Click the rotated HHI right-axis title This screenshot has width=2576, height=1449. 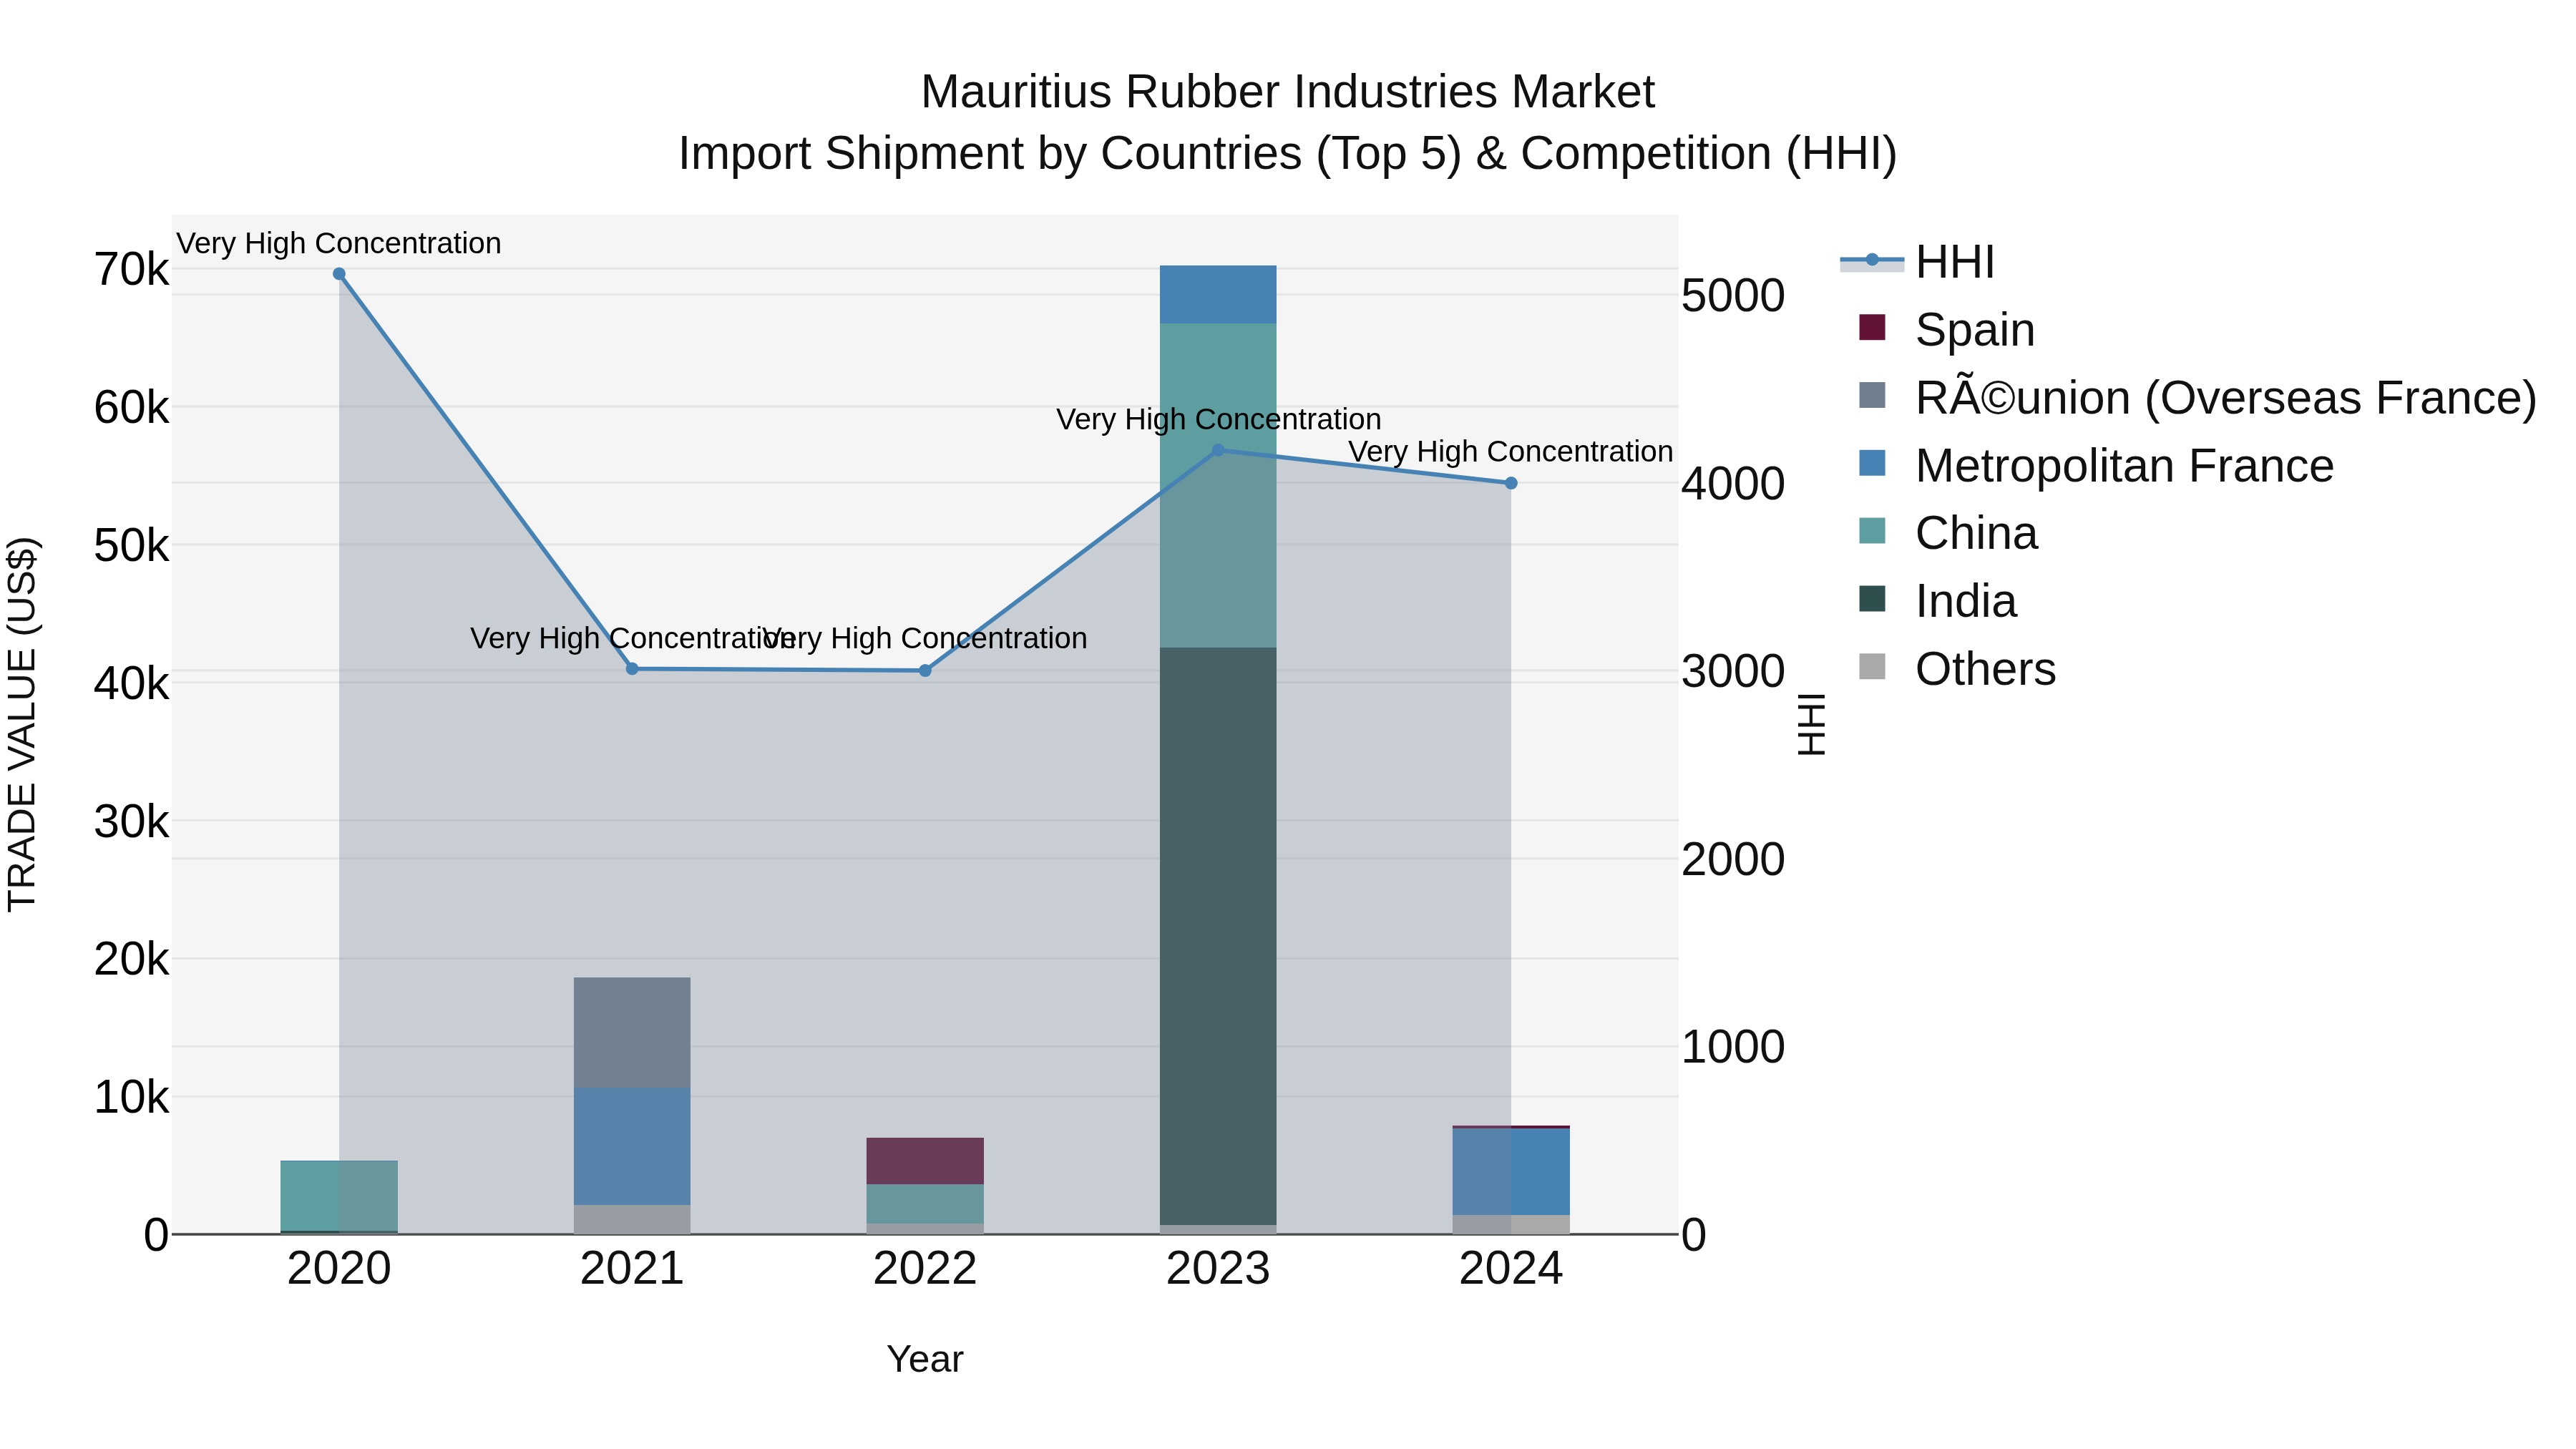(x=1812, y=725)
